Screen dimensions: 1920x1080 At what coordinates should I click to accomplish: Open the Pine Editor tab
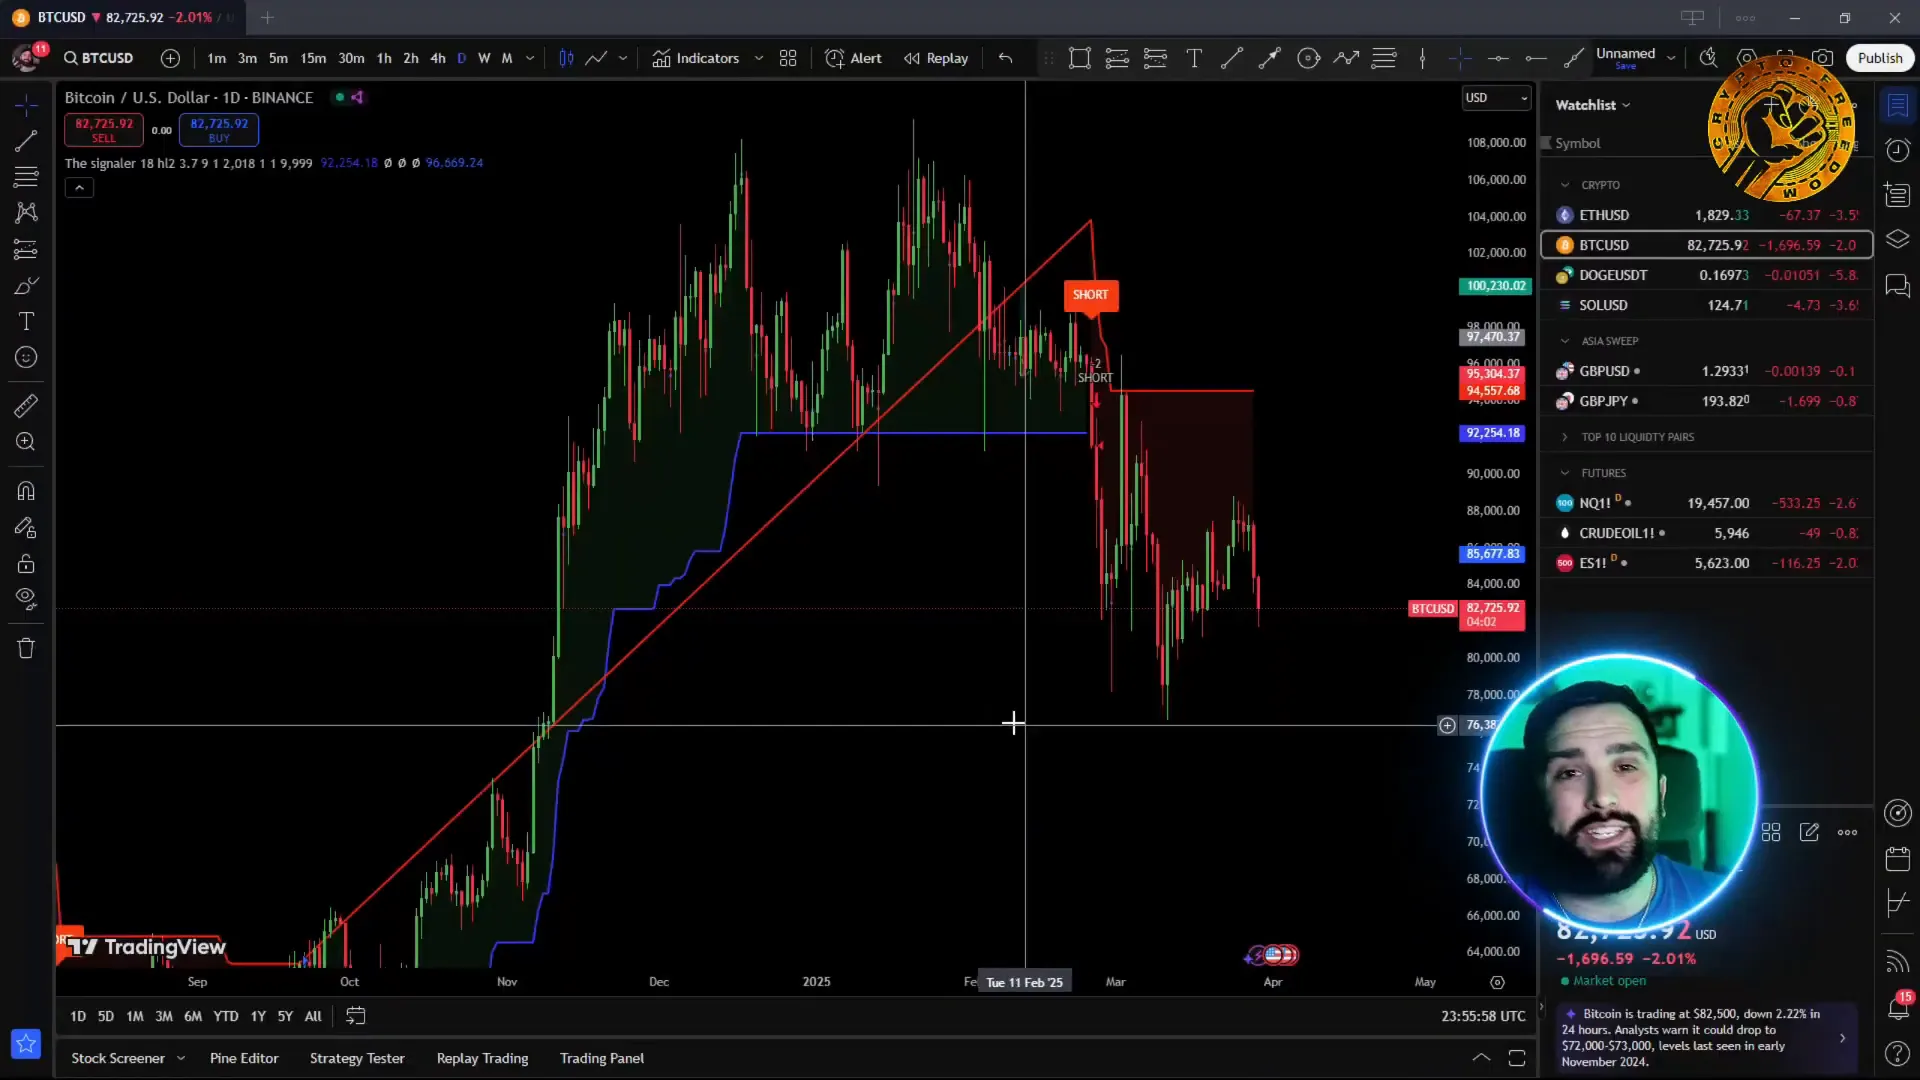[244, 1058]
